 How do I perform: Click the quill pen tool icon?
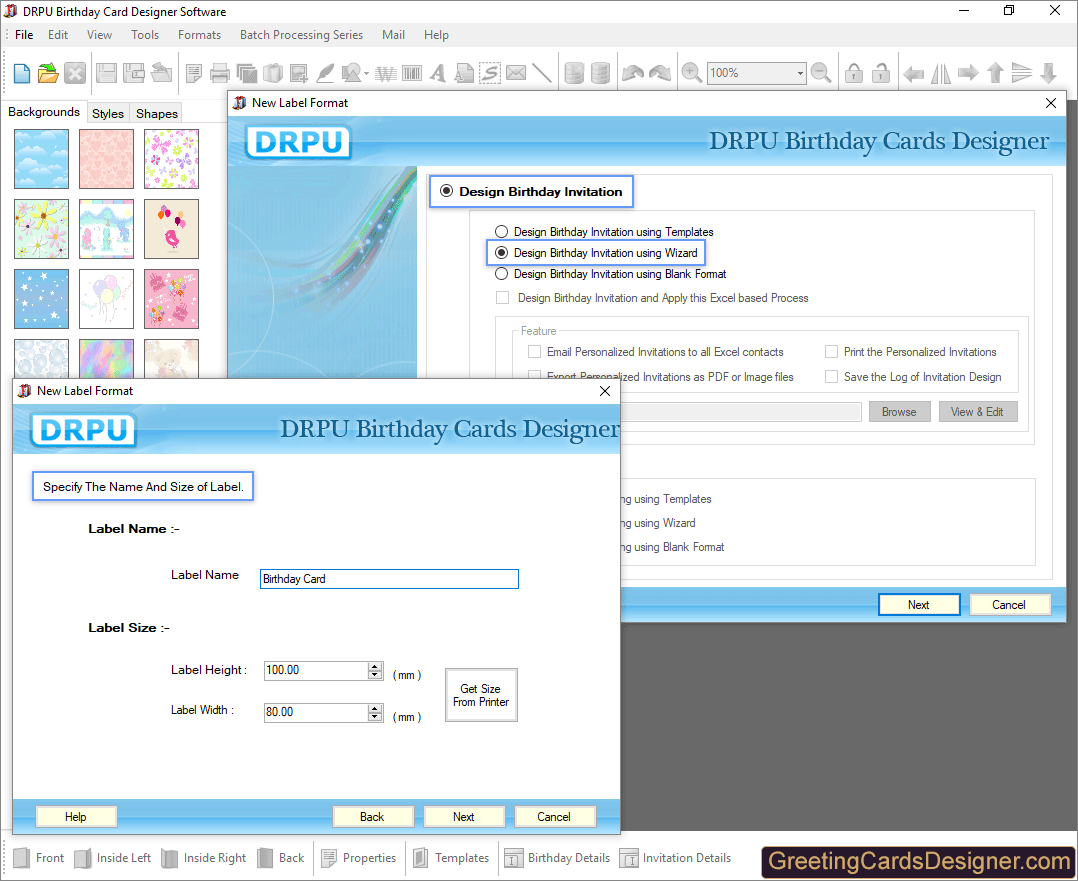click(324, 73)
